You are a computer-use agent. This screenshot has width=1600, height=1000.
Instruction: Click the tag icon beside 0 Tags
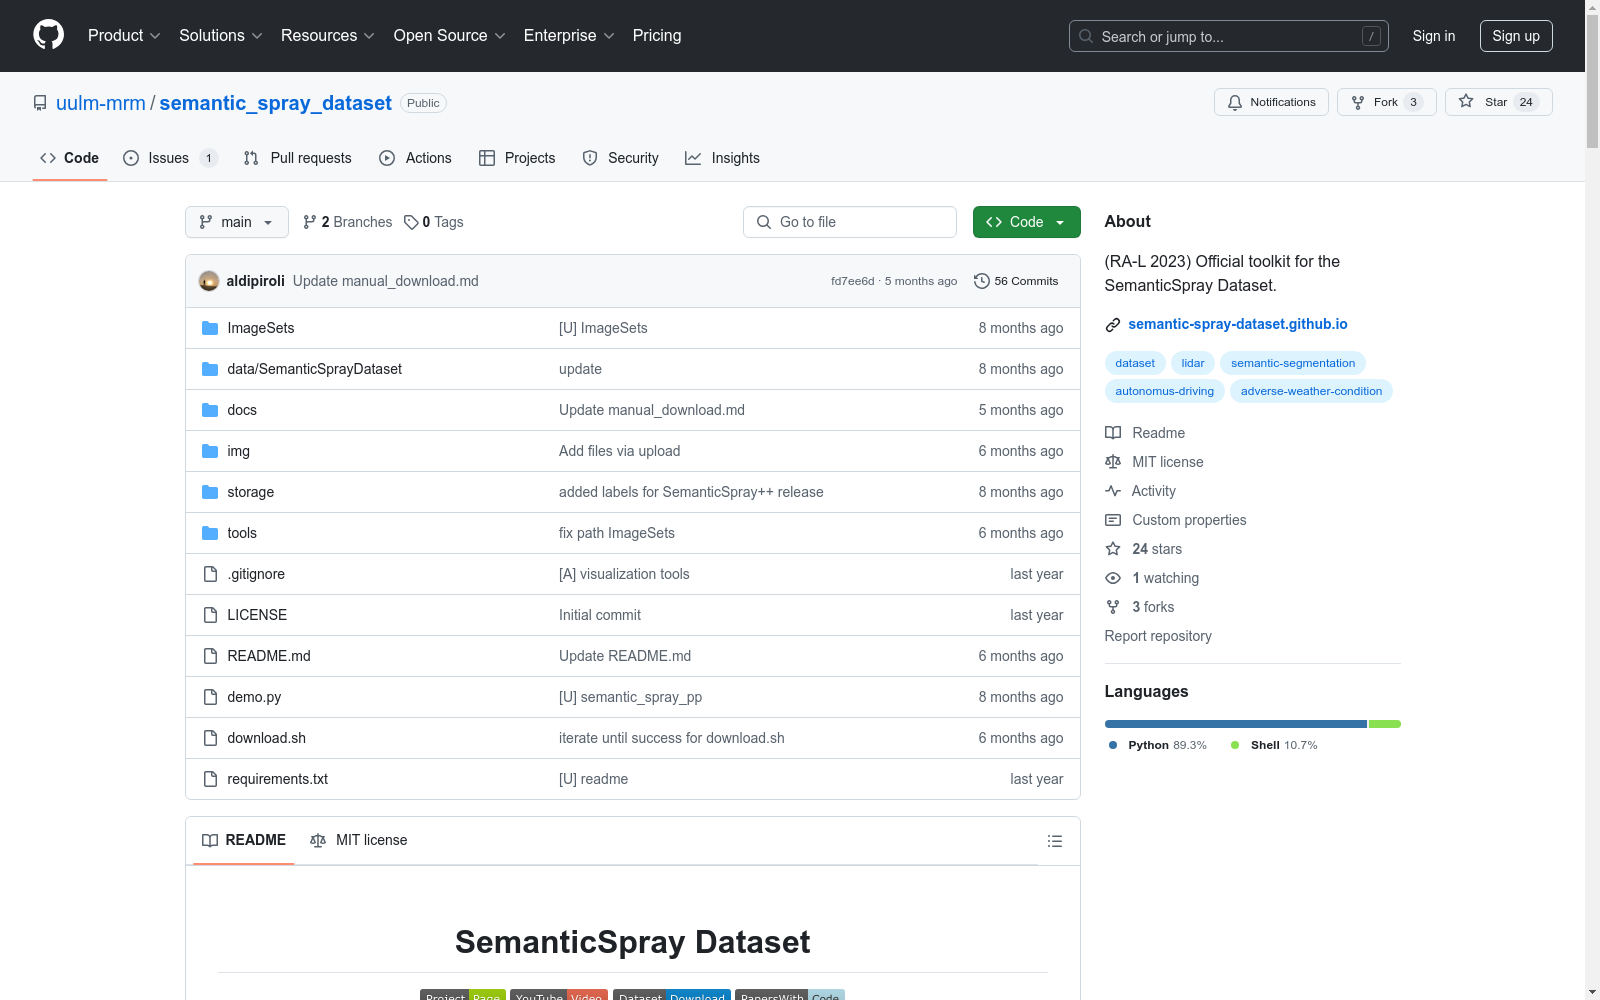(x=411, y=222)
